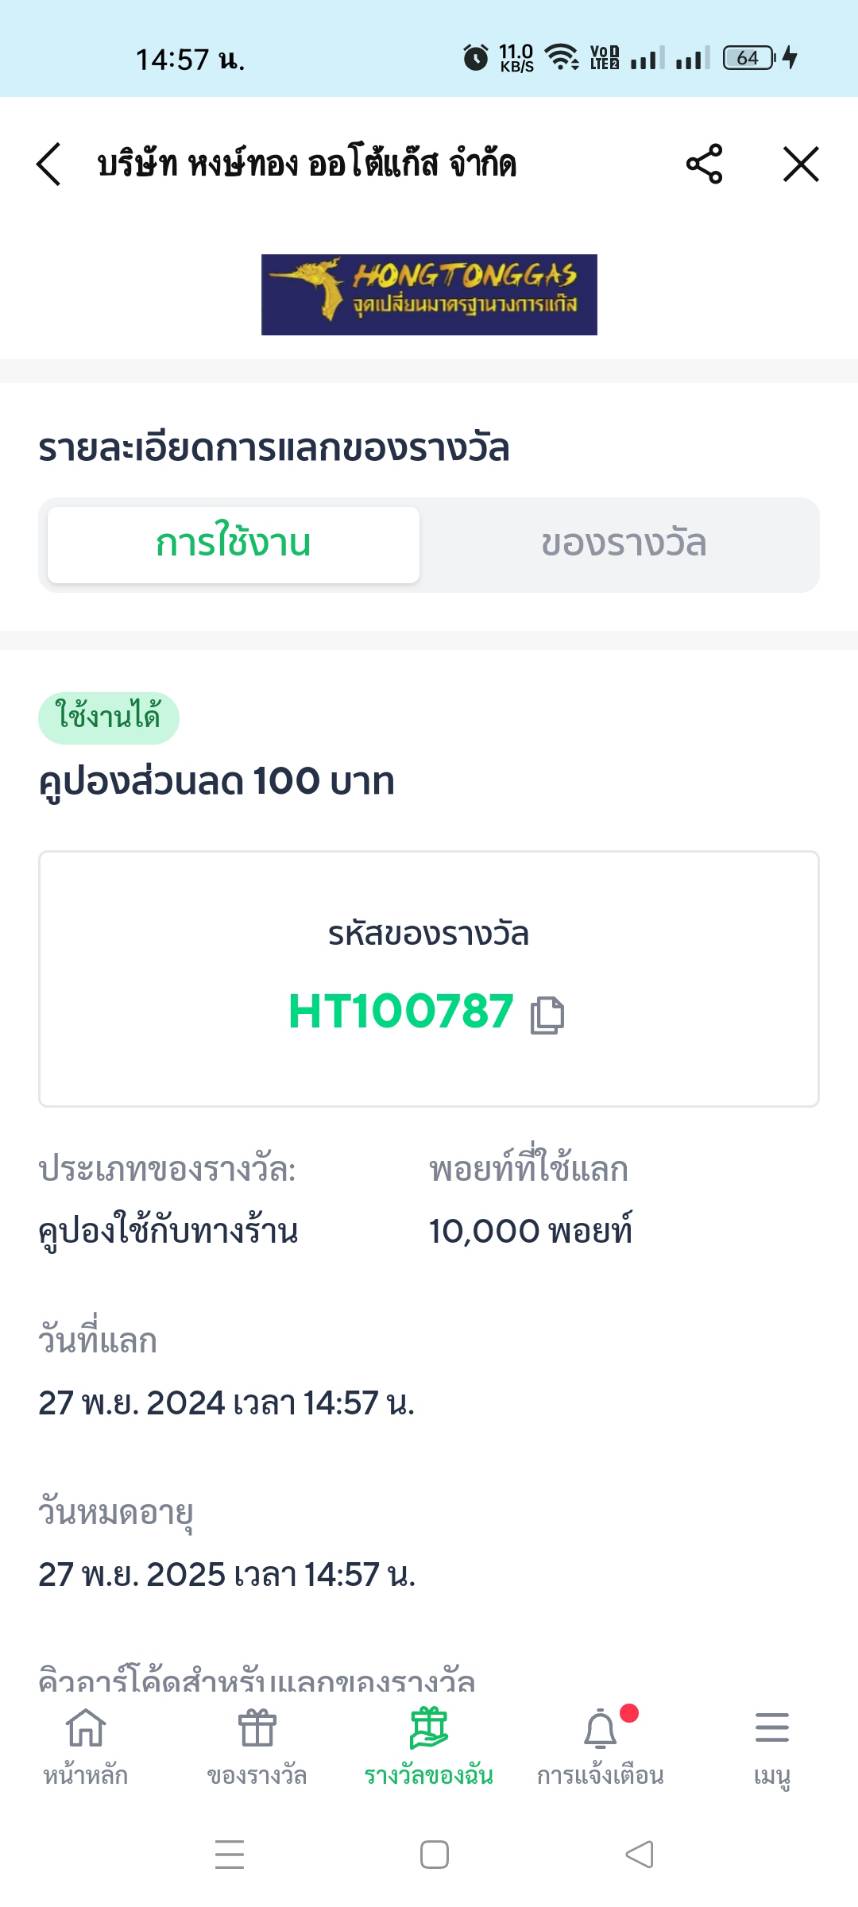Open รางวัลของฉัน in bottom navigation
Screen dimensions: 858x1907
pyautogui.click(x=428, y=1746)
